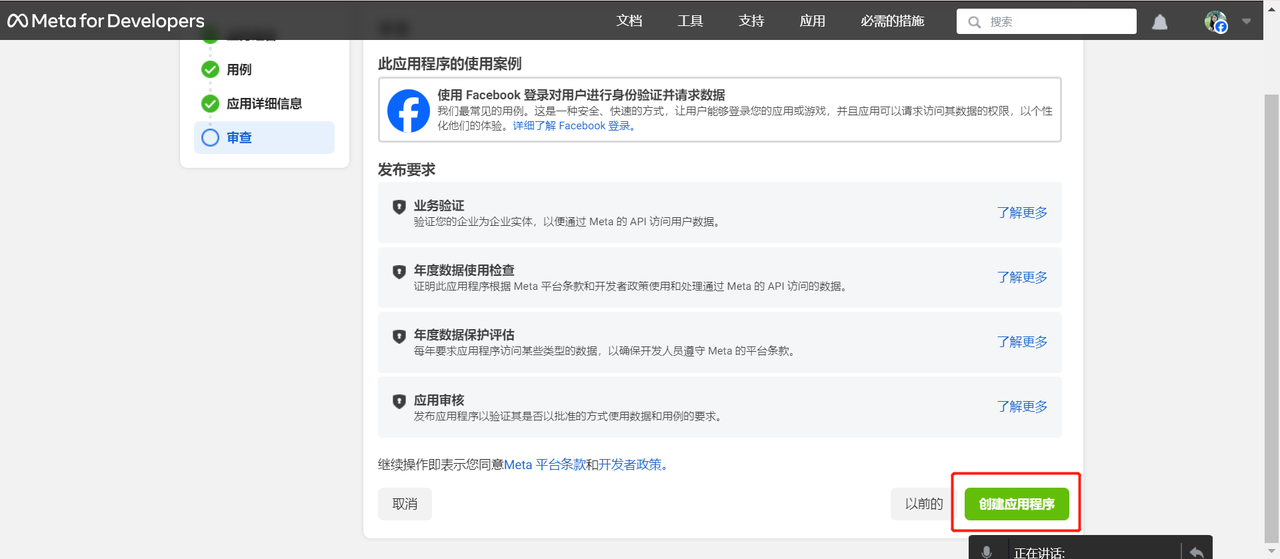This screenshot has height=559, width=1280.
Task: Click the 年度数据使用检查 requirement title
Action: pyautogui.click(x=464, y=270)
